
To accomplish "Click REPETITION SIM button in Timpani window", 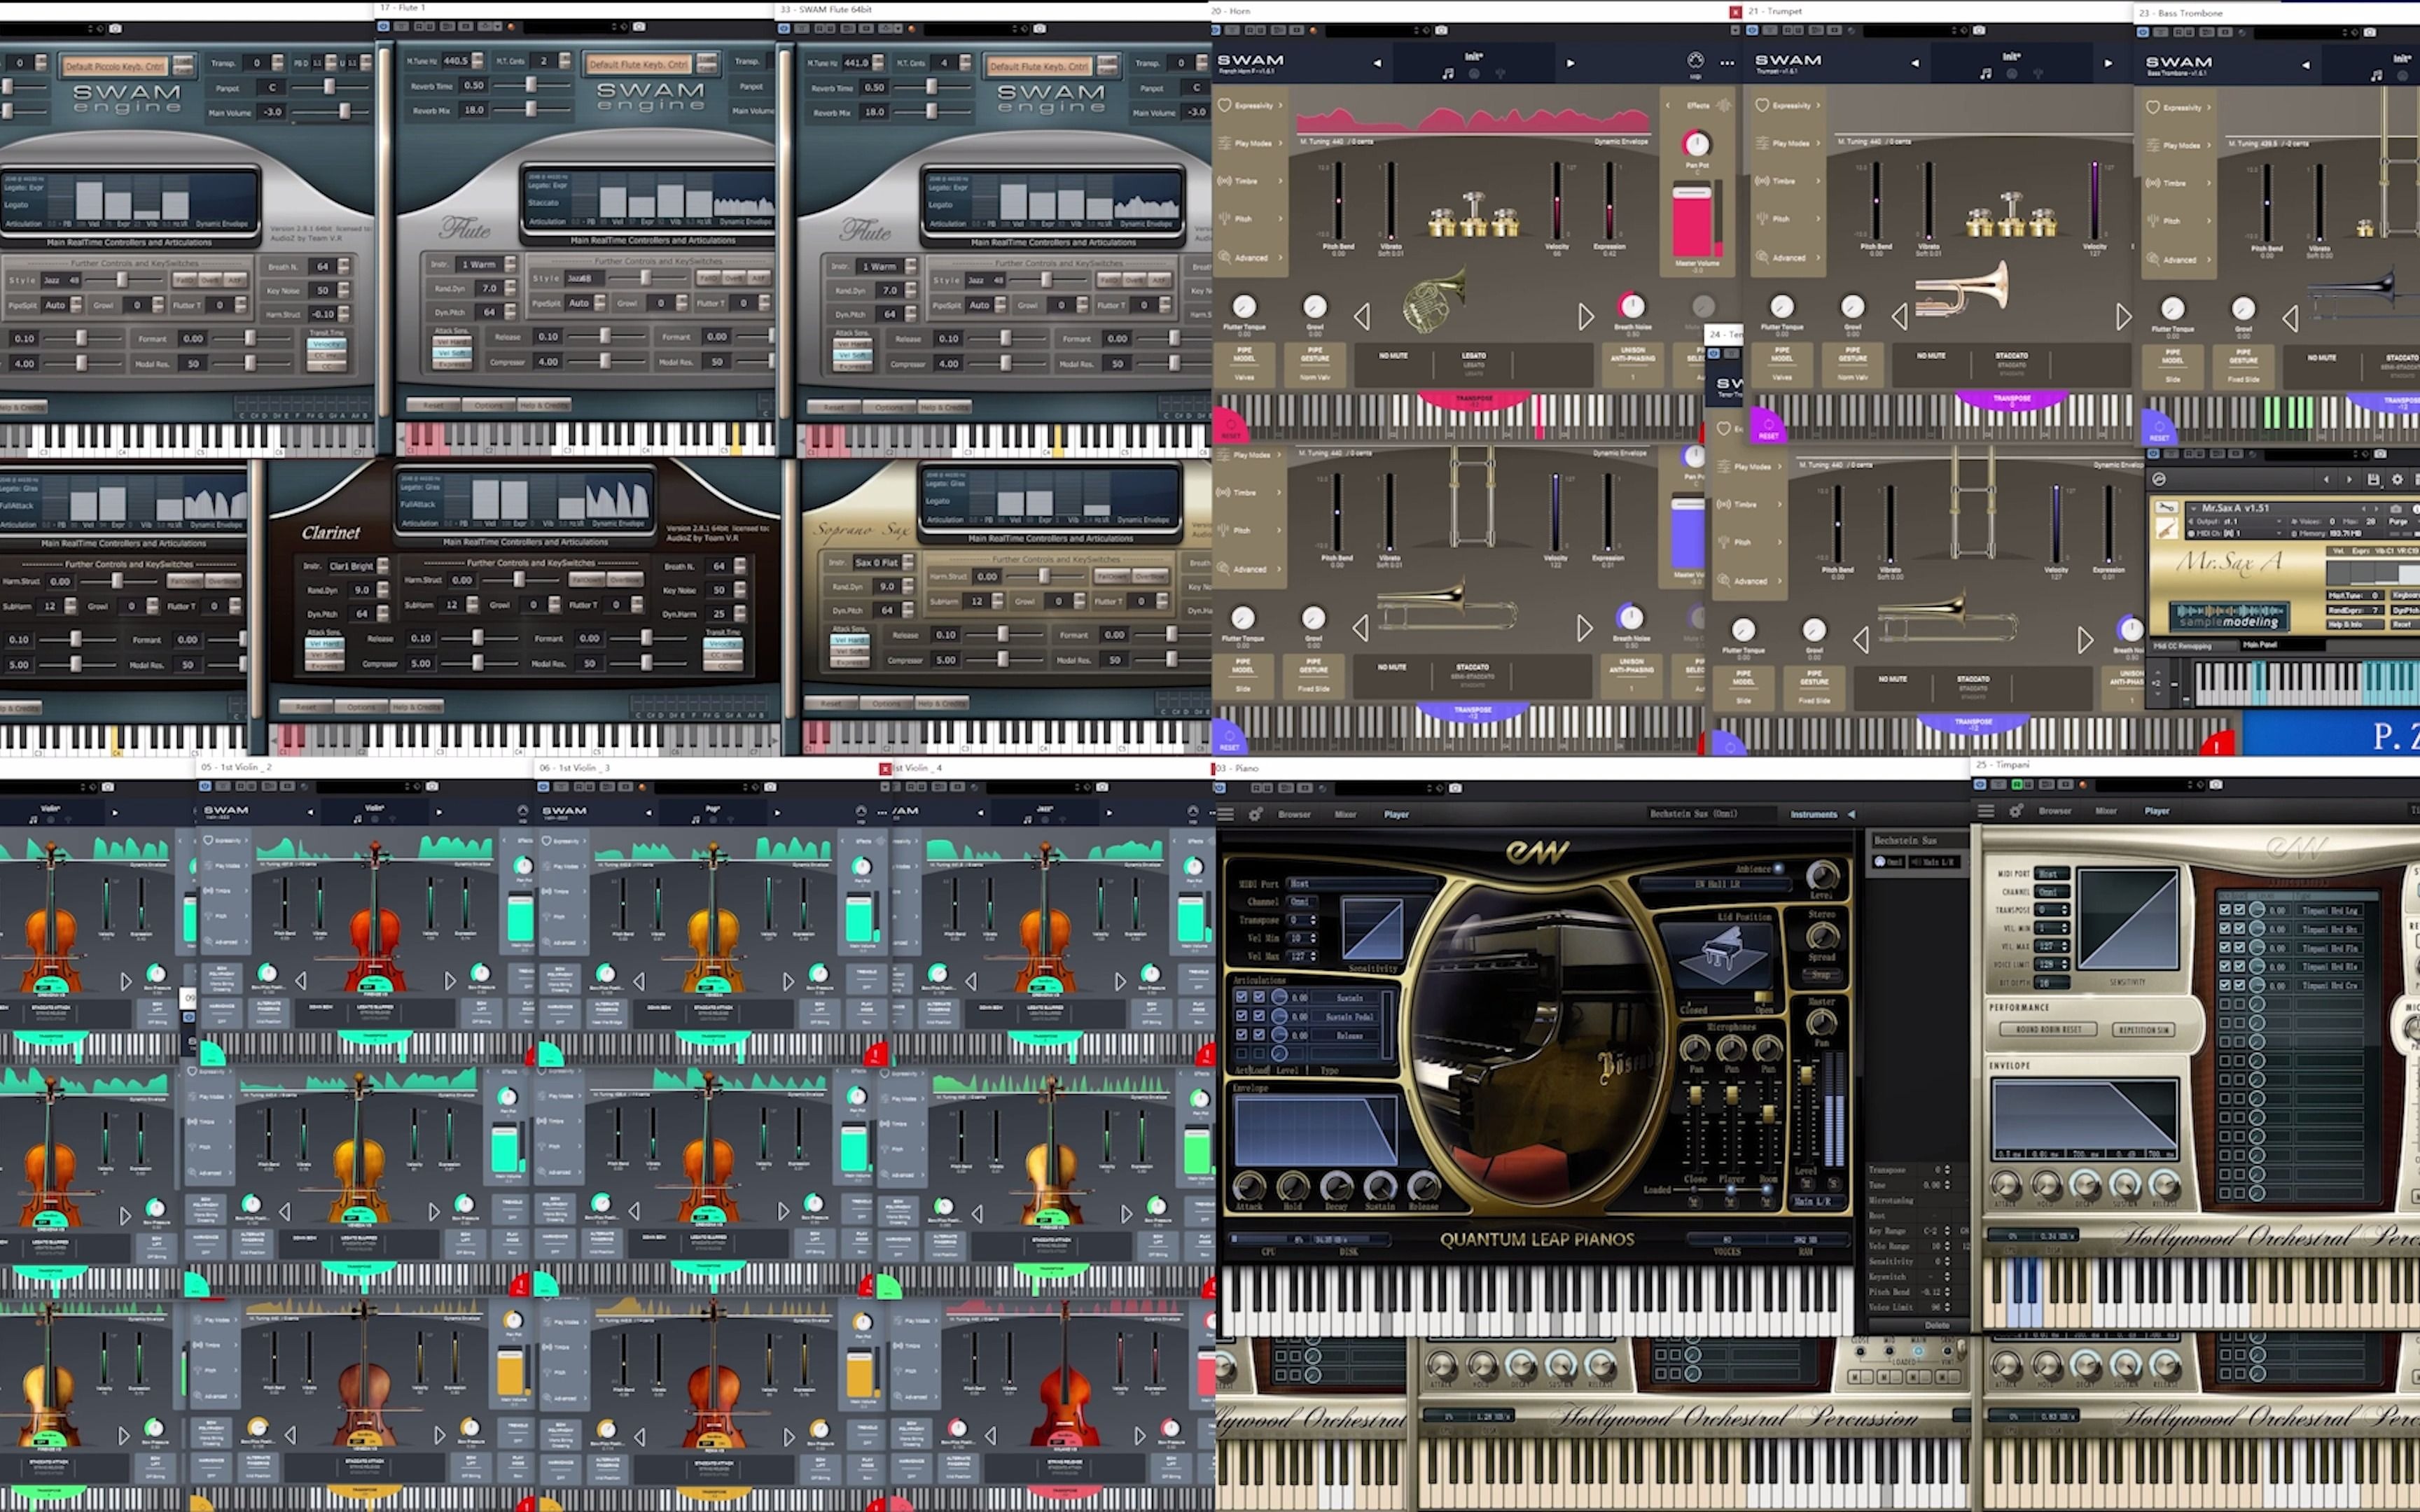I will 2143,1029.
